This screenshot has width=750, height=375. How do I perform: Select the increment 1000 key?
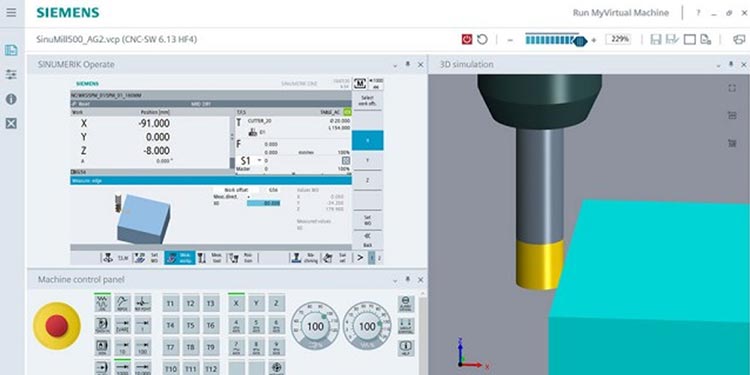[122, 367]
